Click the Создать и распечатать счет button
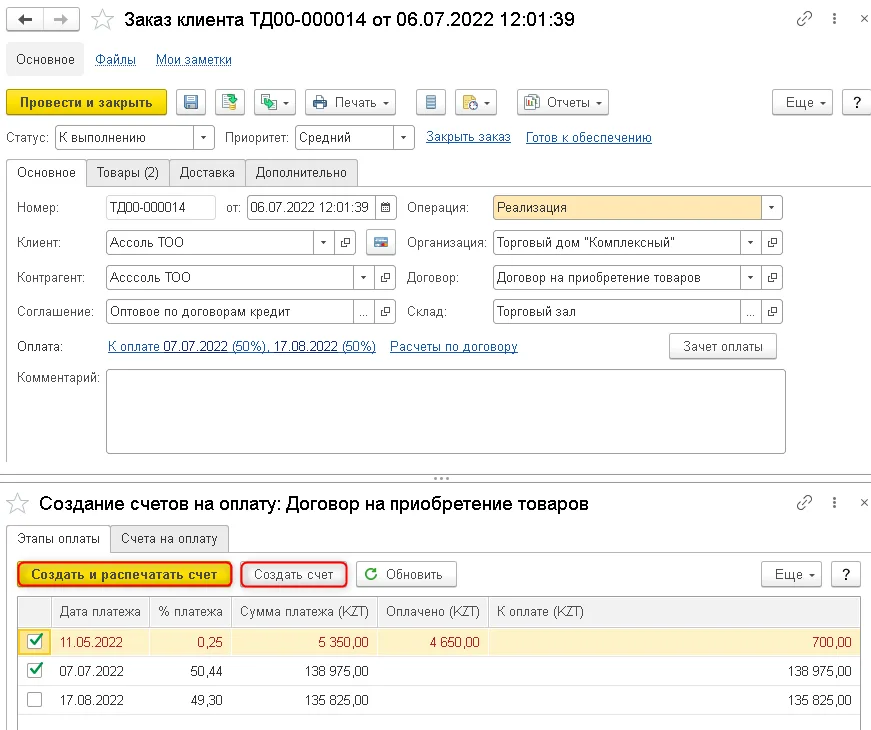 (124, 574)
